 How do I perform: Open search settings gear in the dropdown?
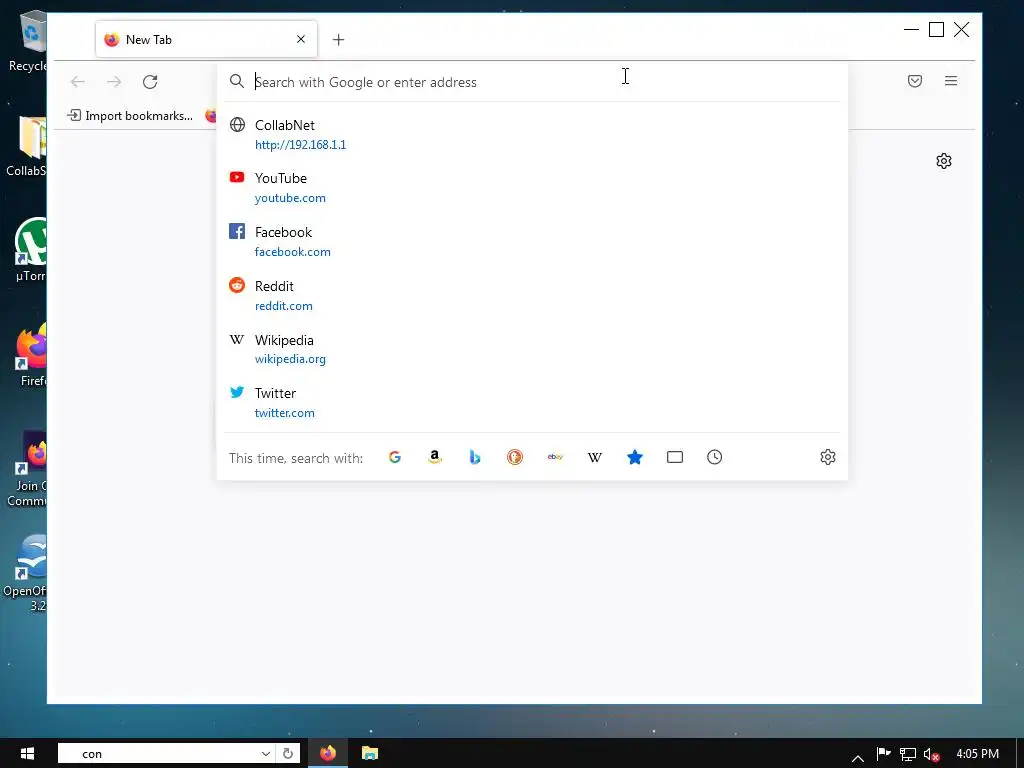[x=827, y=457]
